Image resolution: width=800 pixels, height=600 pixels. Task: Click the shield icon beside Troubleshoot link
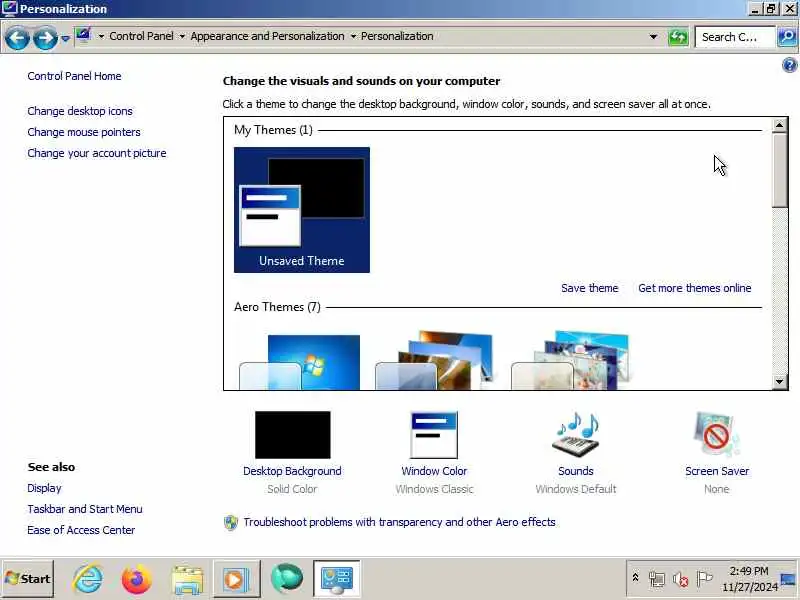pos(231,522)
